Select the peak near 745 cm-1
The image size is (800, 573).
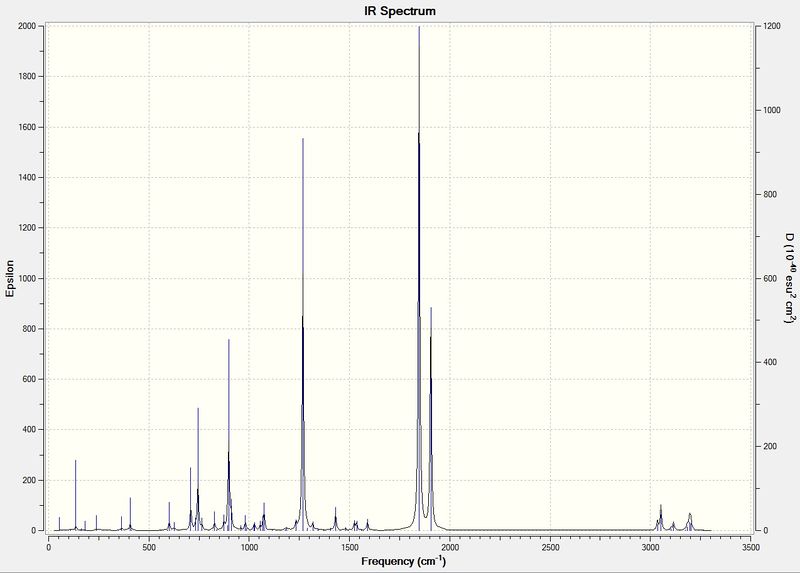pyautogui.click(x=198, y=469)
